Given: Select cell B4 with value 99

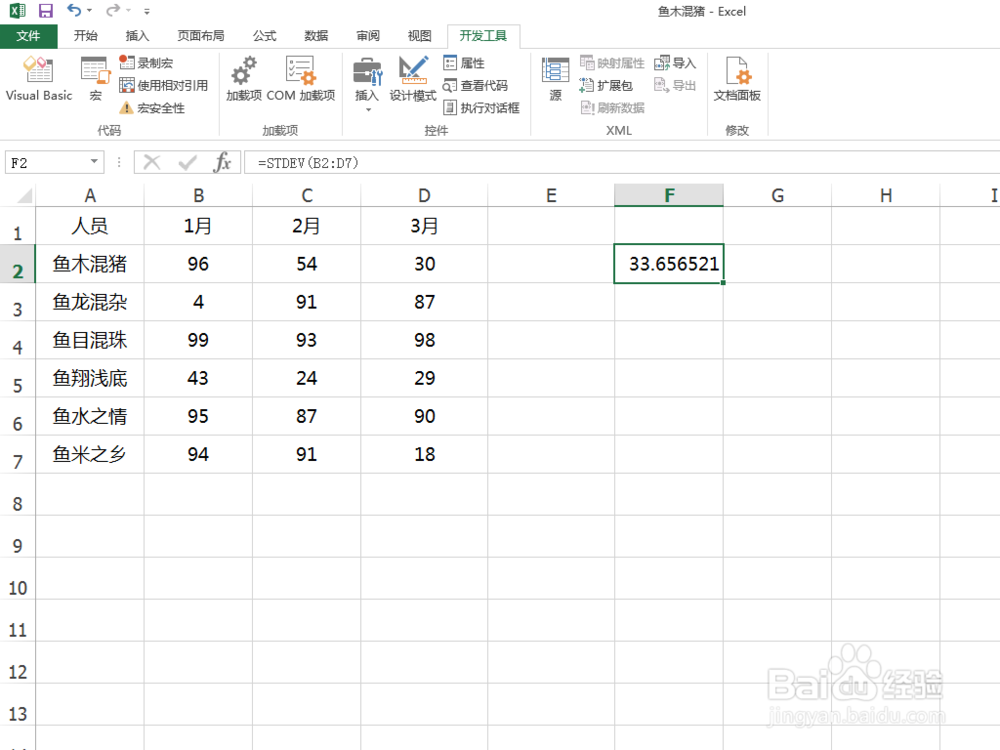Looking at the screenshot, I should pyautogui.click(x=198, y=340).
